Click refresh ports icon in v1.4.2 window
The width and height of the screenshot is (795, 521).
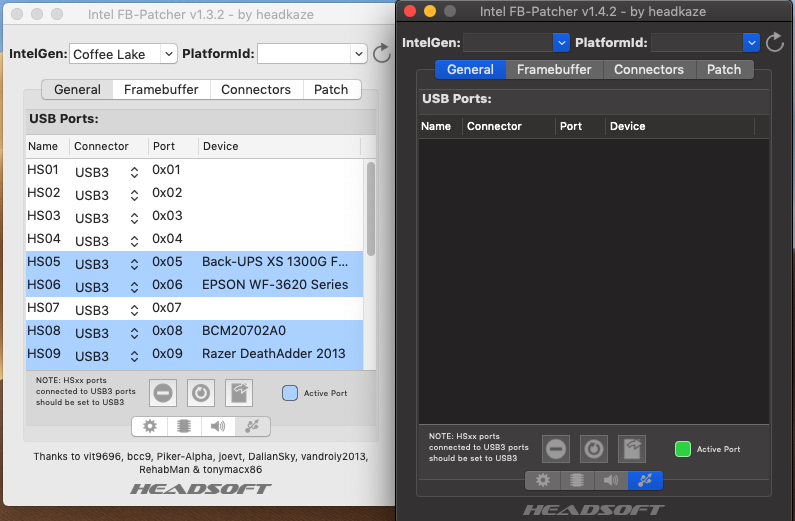pyautogui.click(x=594, y=449)
